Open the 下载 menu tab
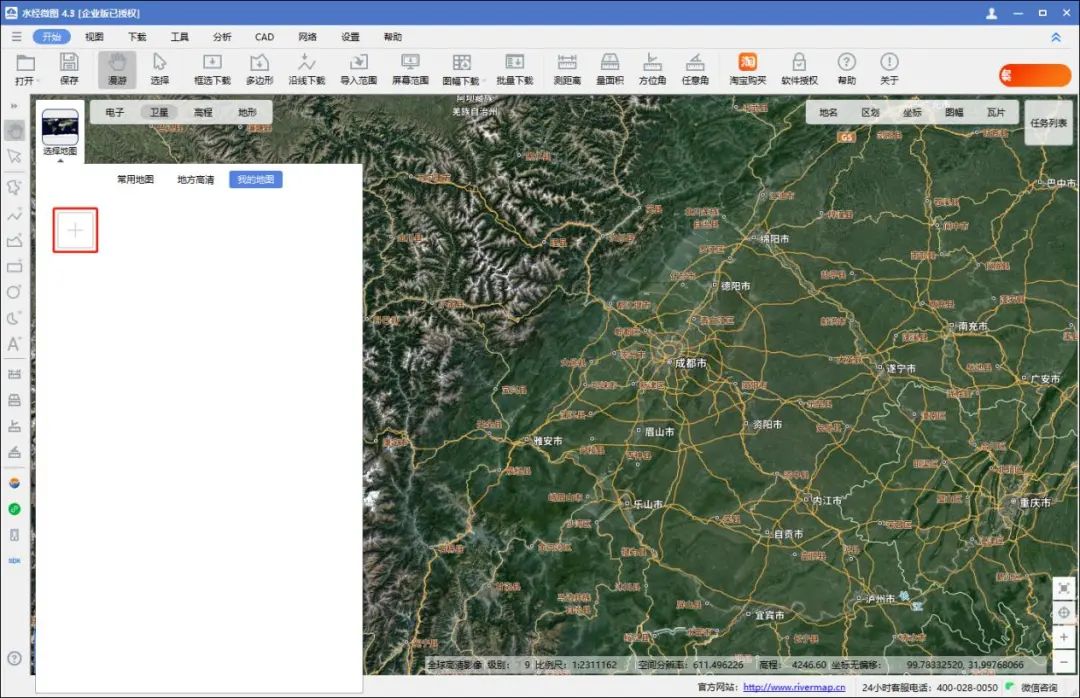 click(137, 37)
